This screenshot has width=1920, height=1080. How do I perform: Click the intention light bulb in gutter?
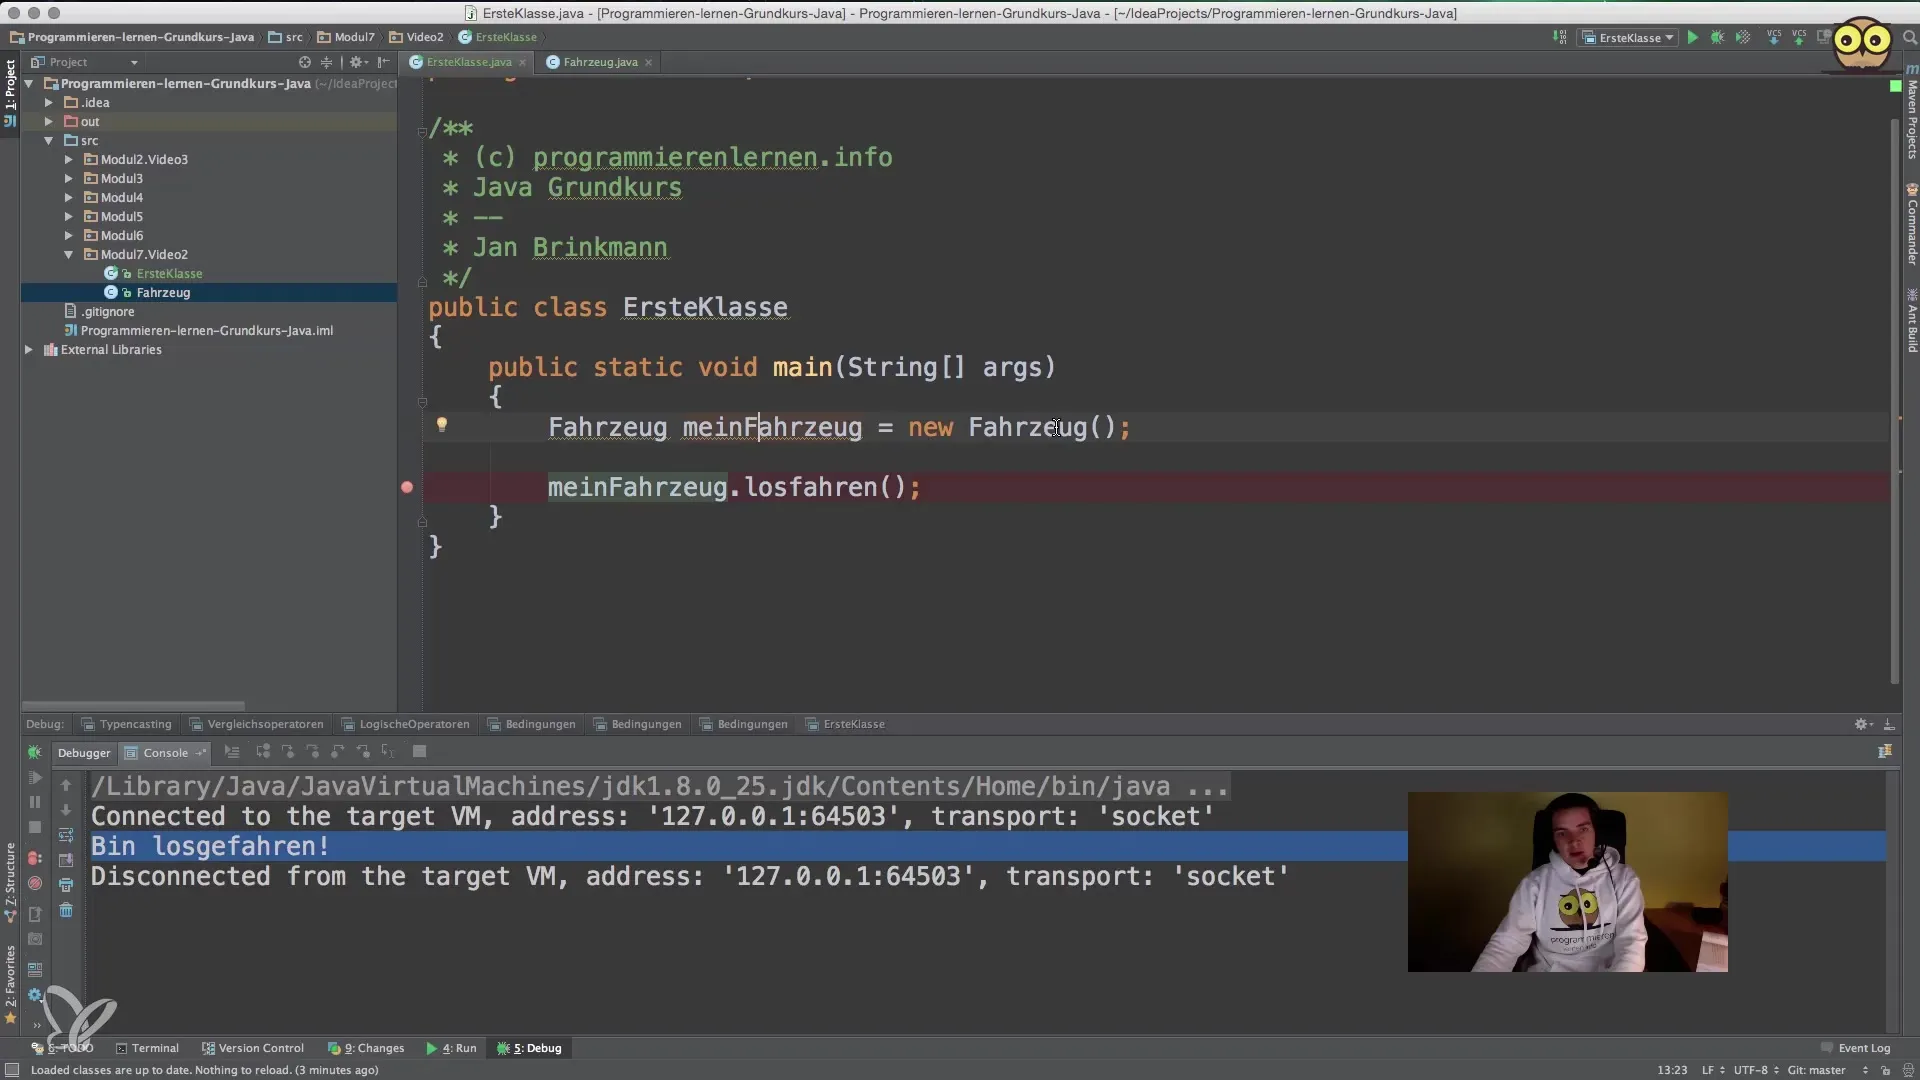click(x=441, y=425)
